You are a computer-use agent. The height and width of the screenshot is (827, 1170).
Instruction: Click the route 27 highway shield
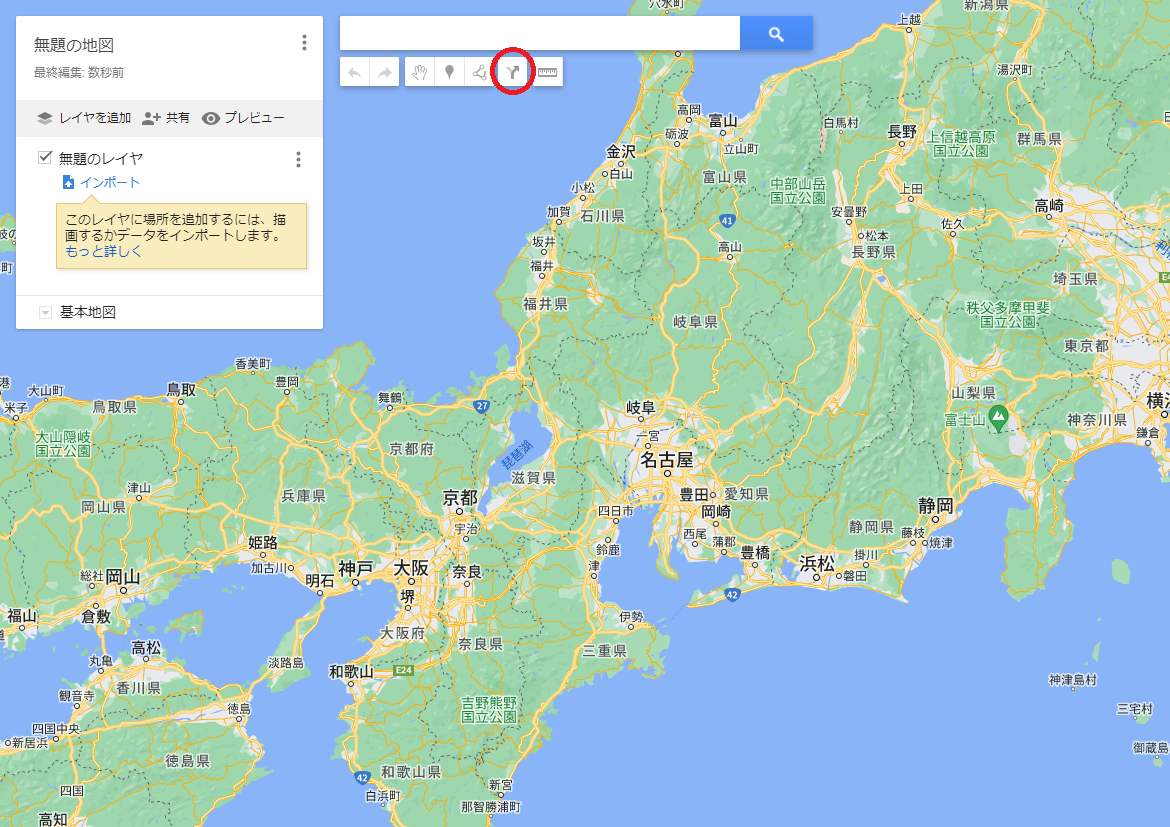tap(482, 407)
